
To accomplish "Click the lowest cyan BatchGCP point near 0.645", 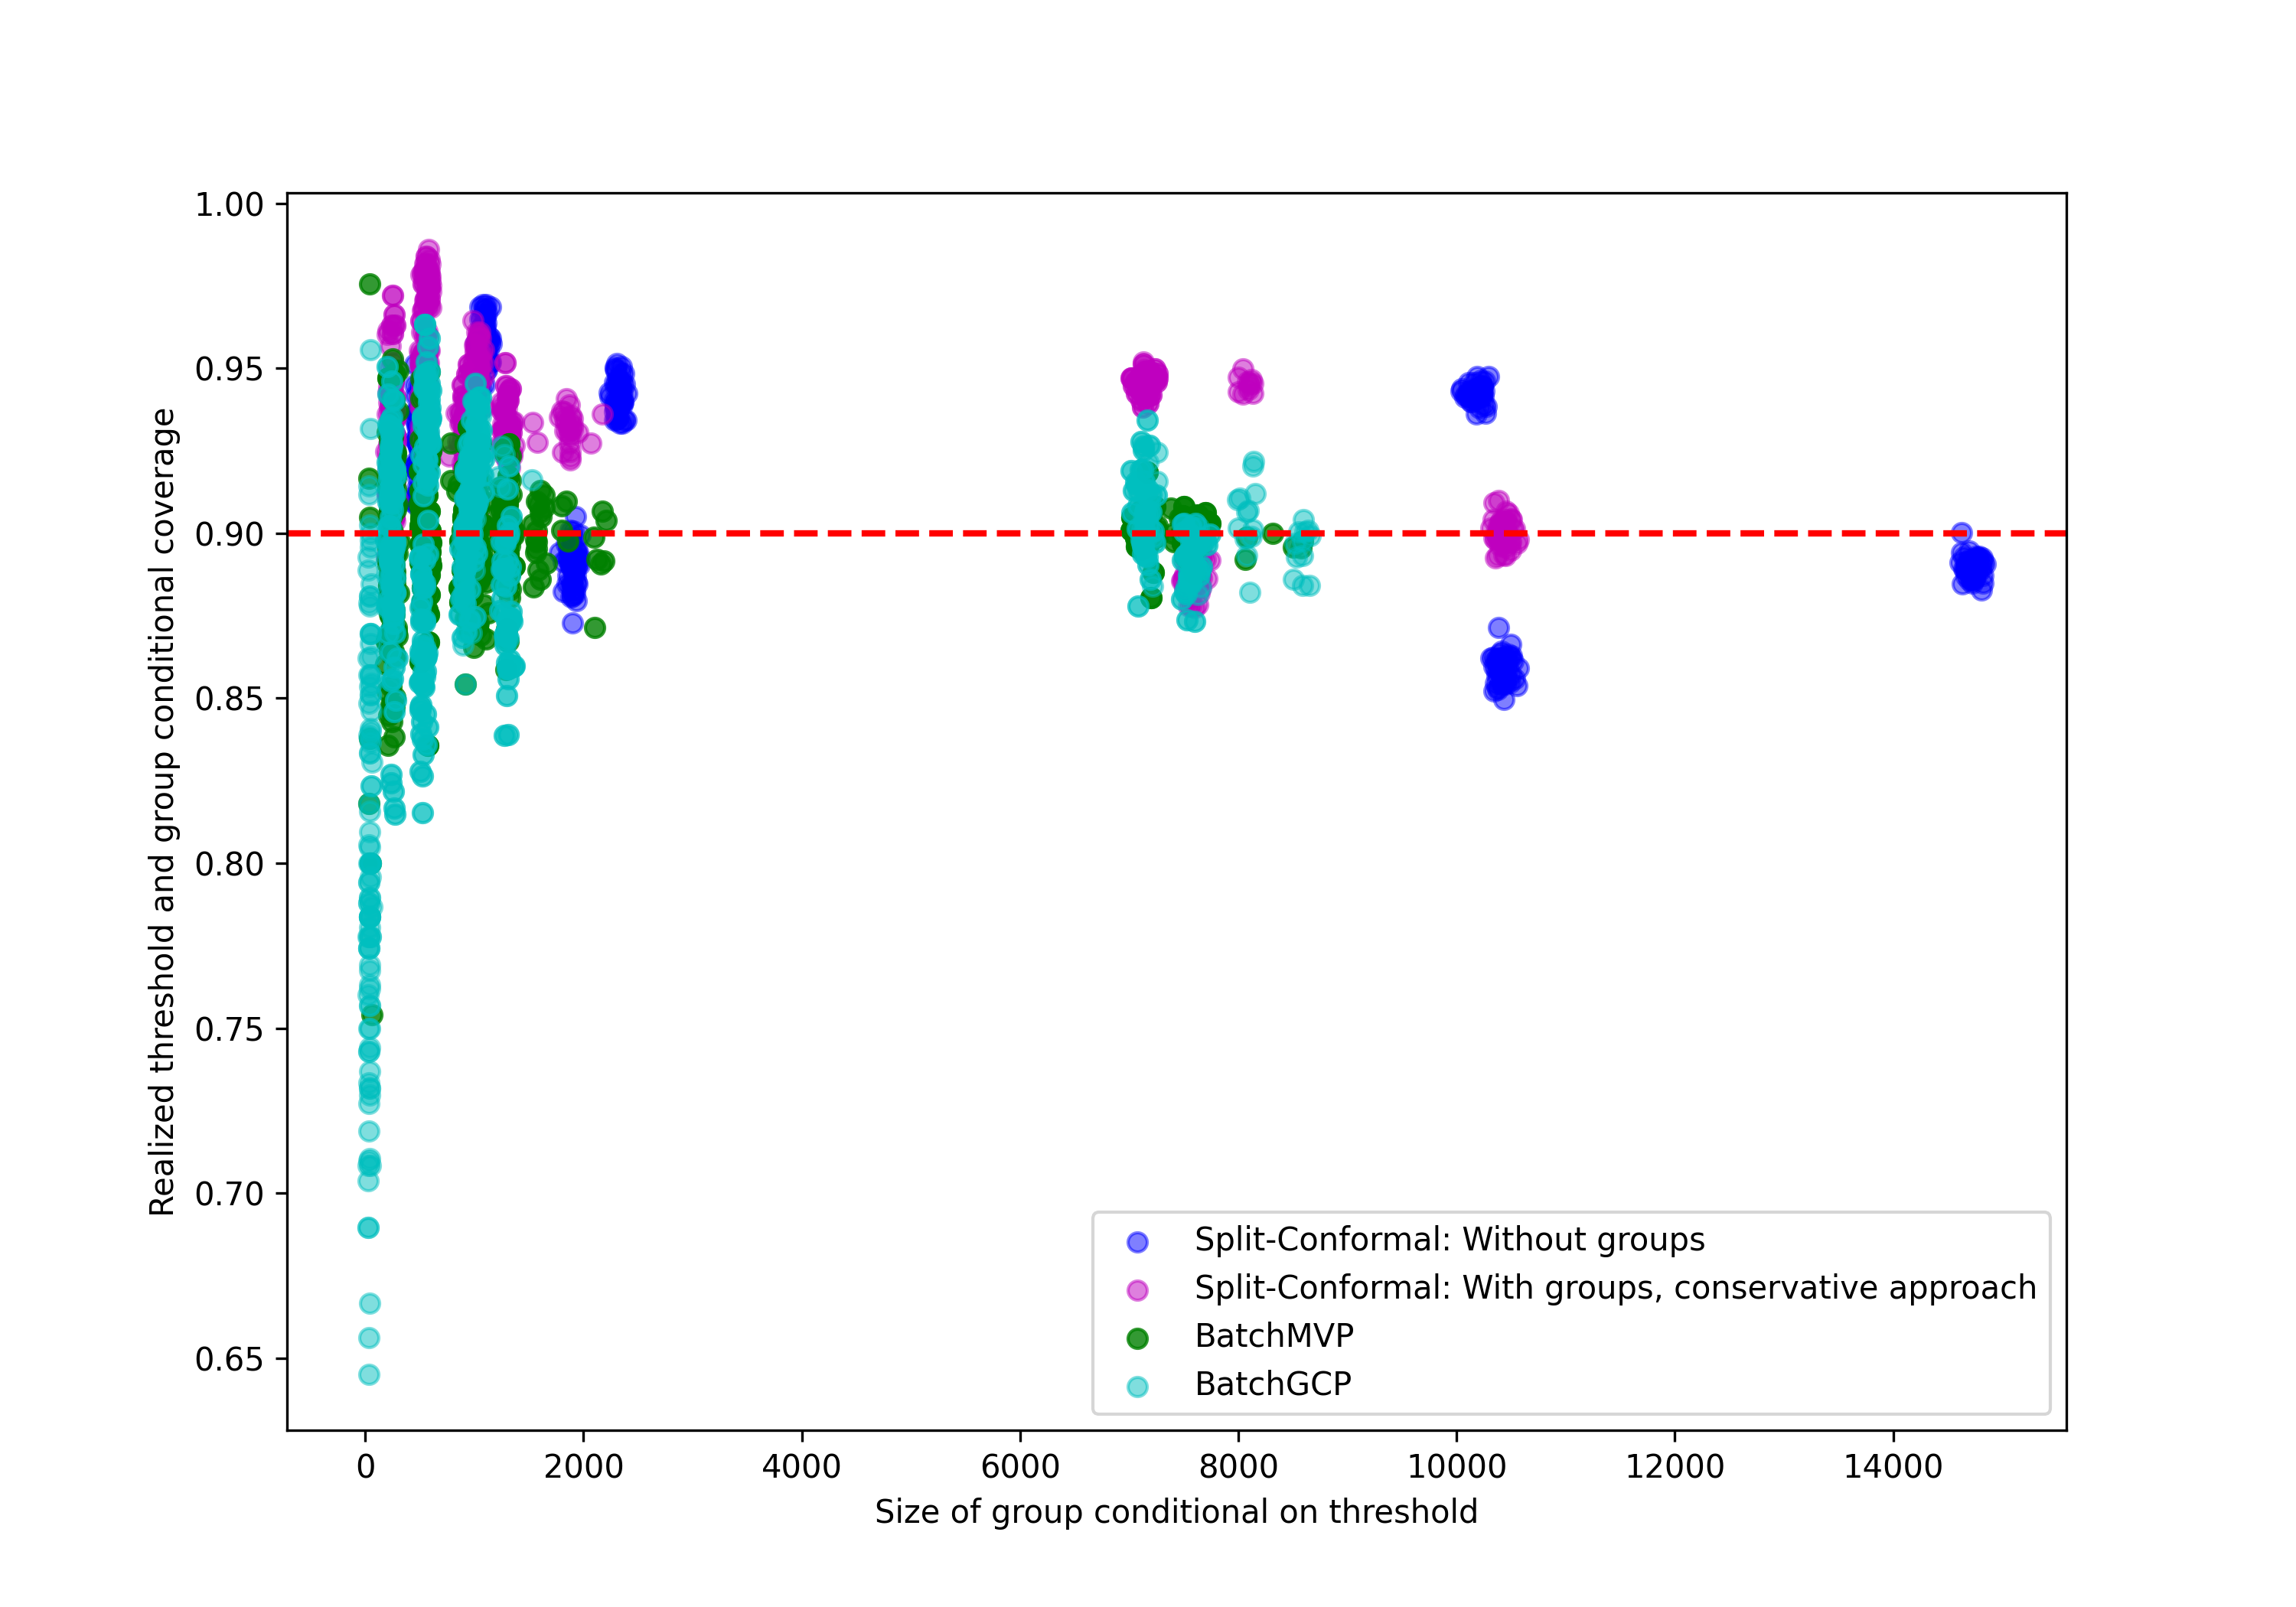I will point(369,1374).
